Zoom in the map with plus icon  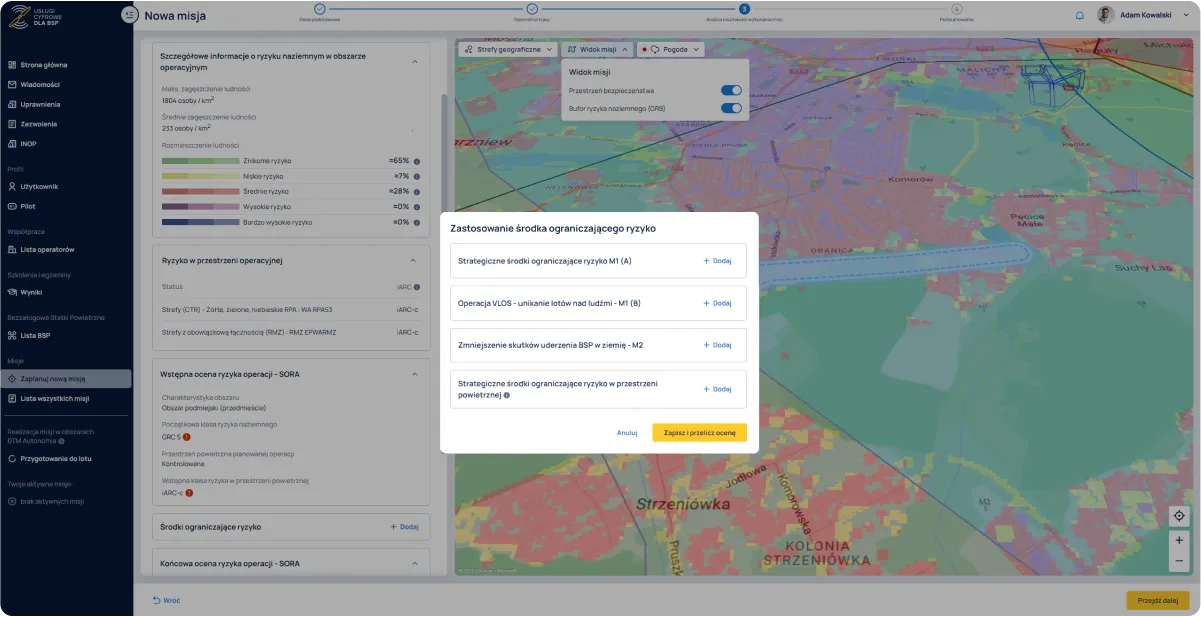coord(1179,540)
